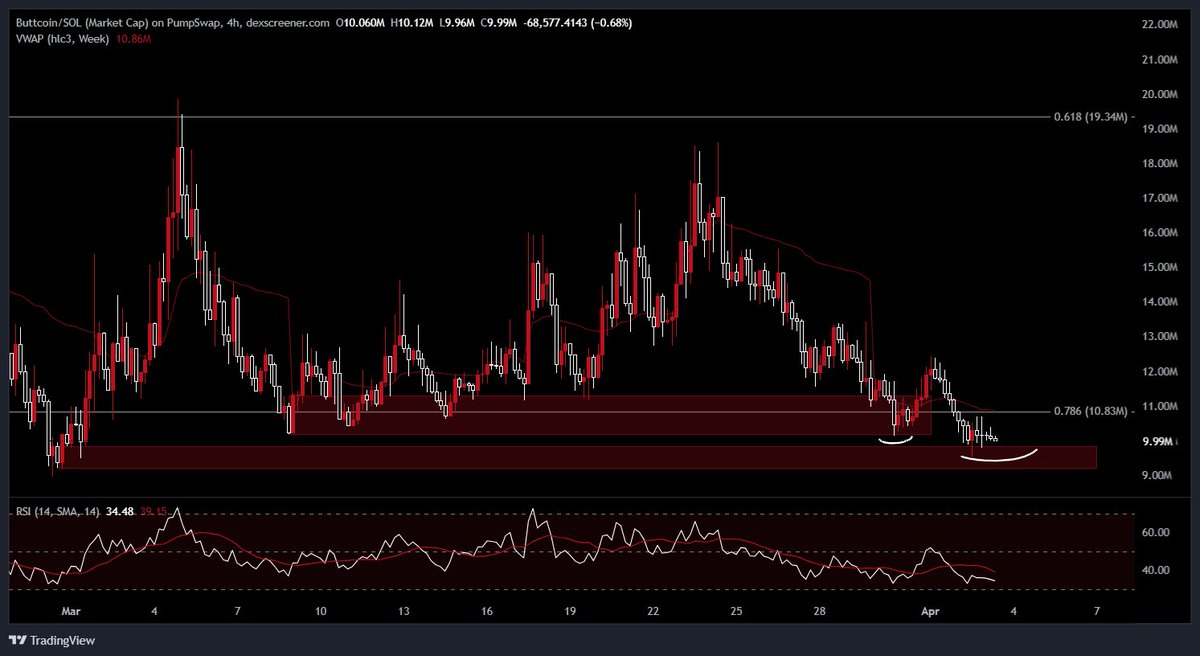The image size is (1200, 656).
Task: Click the 16 date label on time axis
Action: (x=486, y=609)
